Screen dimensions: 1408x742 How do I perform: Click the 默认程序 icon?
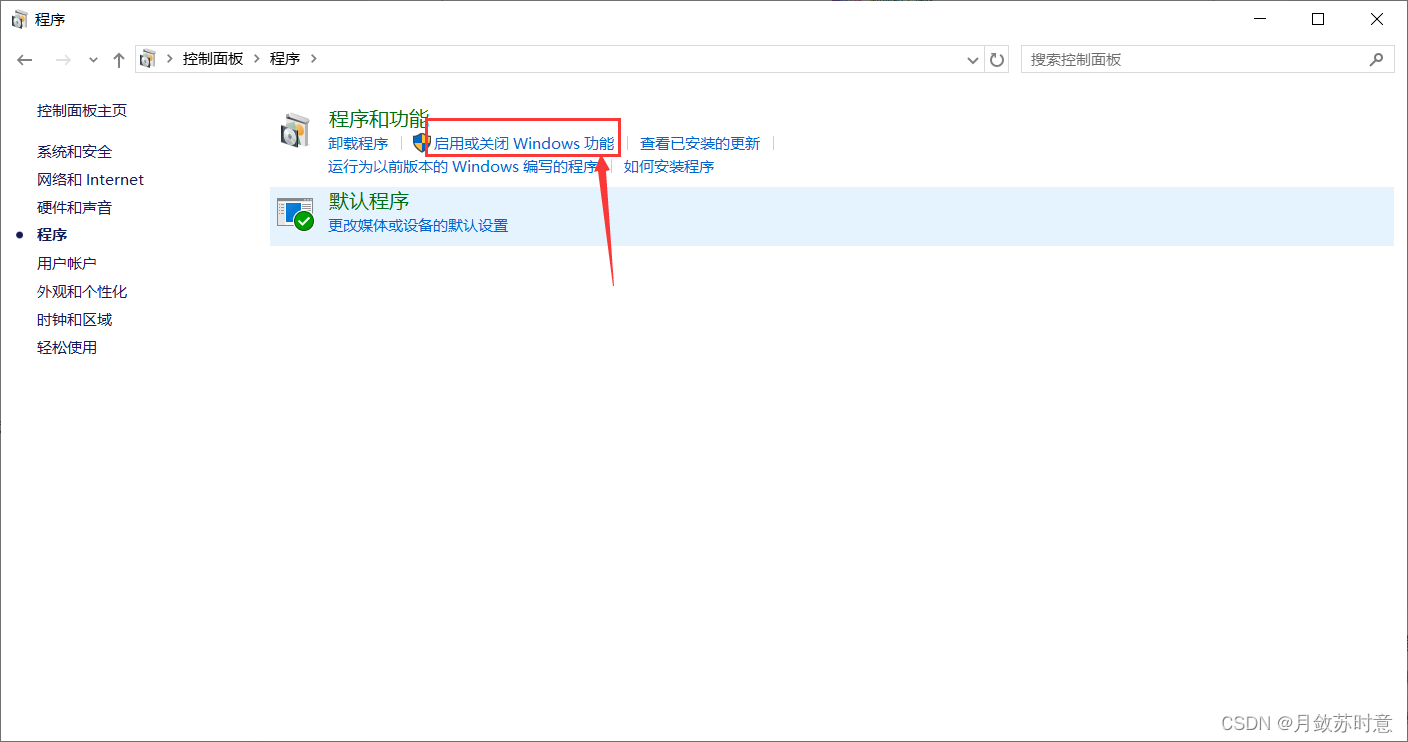coord(295,214)
